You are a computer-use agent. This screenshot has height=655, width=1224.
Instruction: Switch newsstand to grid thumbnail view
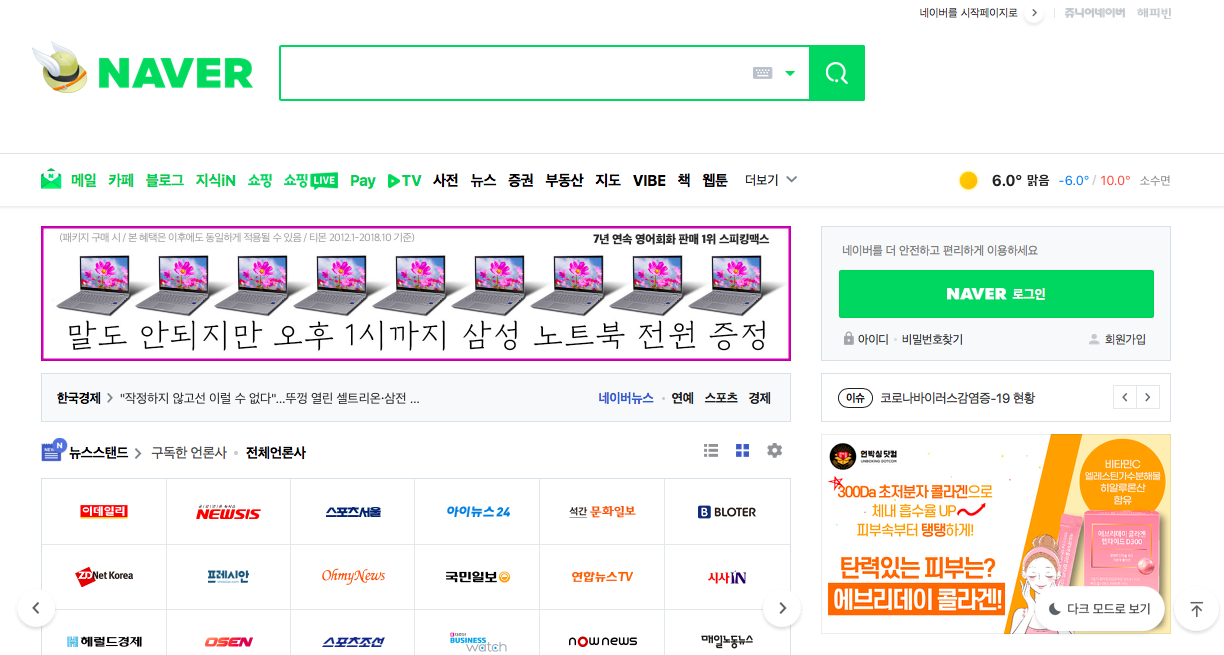742,451
